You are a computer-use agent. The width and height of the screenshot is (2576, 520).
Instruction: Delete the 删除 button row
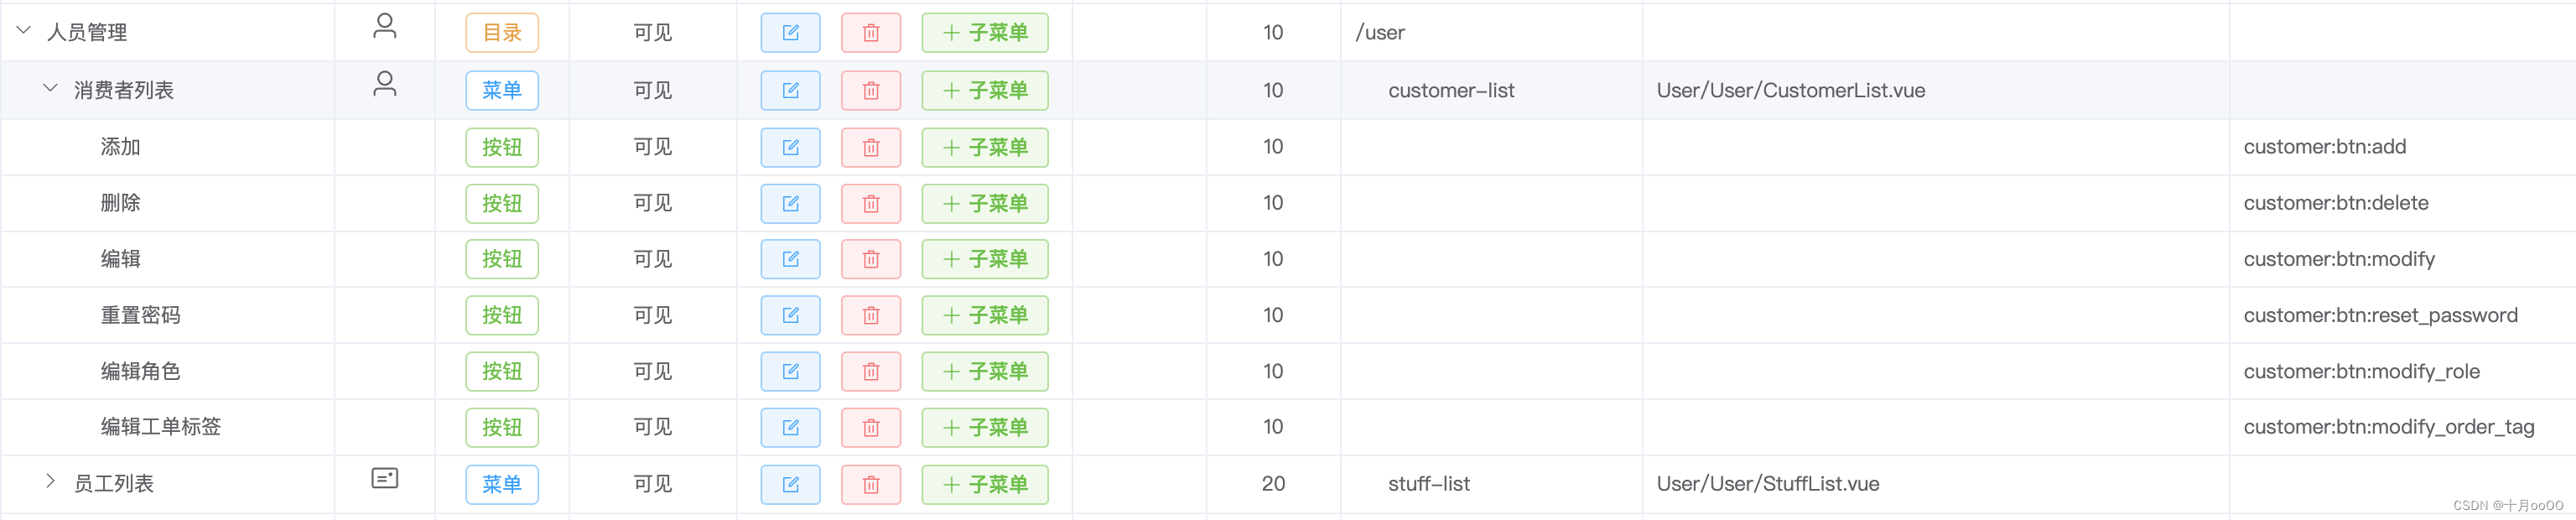coord(871,204)
